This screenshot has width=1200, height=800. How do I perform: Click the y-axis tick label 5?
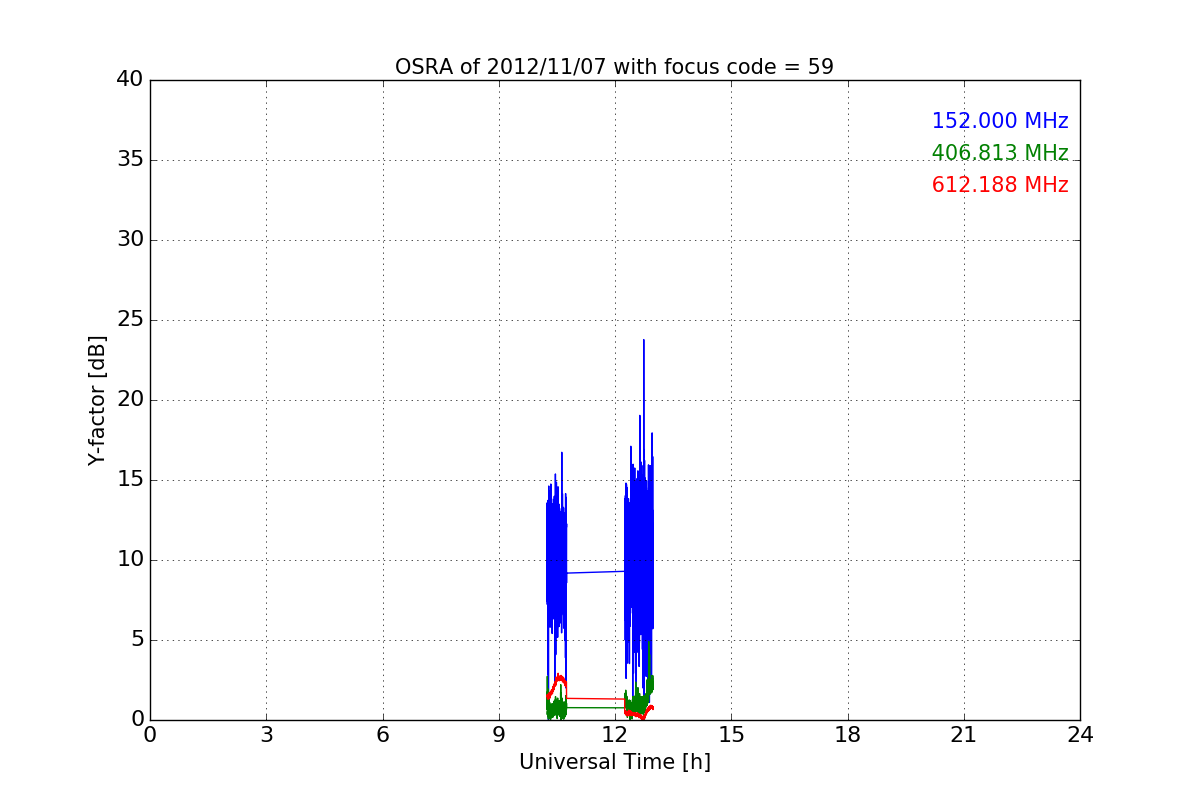pos(136,640)
